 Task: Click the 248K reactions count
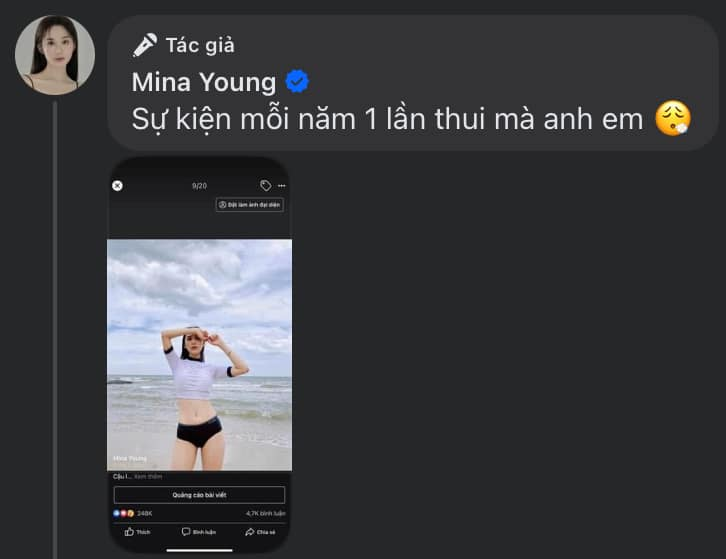[x=144, y=513]
